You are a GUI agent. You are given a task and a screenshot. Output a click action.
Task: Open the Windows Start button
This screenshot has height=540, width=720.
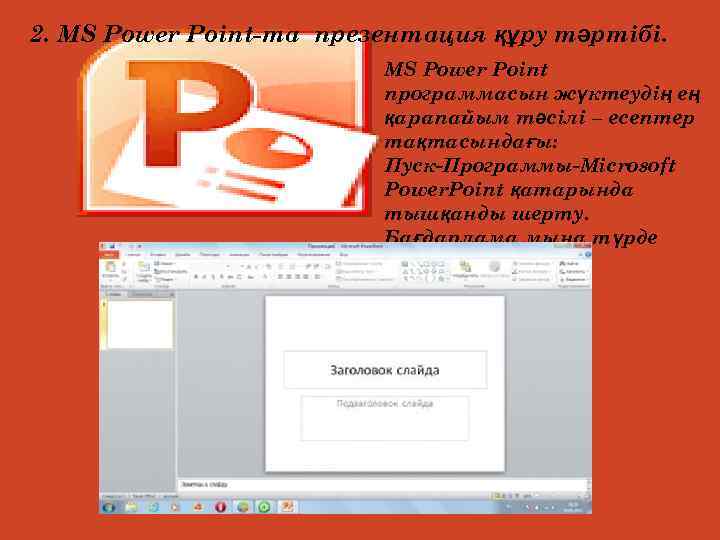[108, 507]
